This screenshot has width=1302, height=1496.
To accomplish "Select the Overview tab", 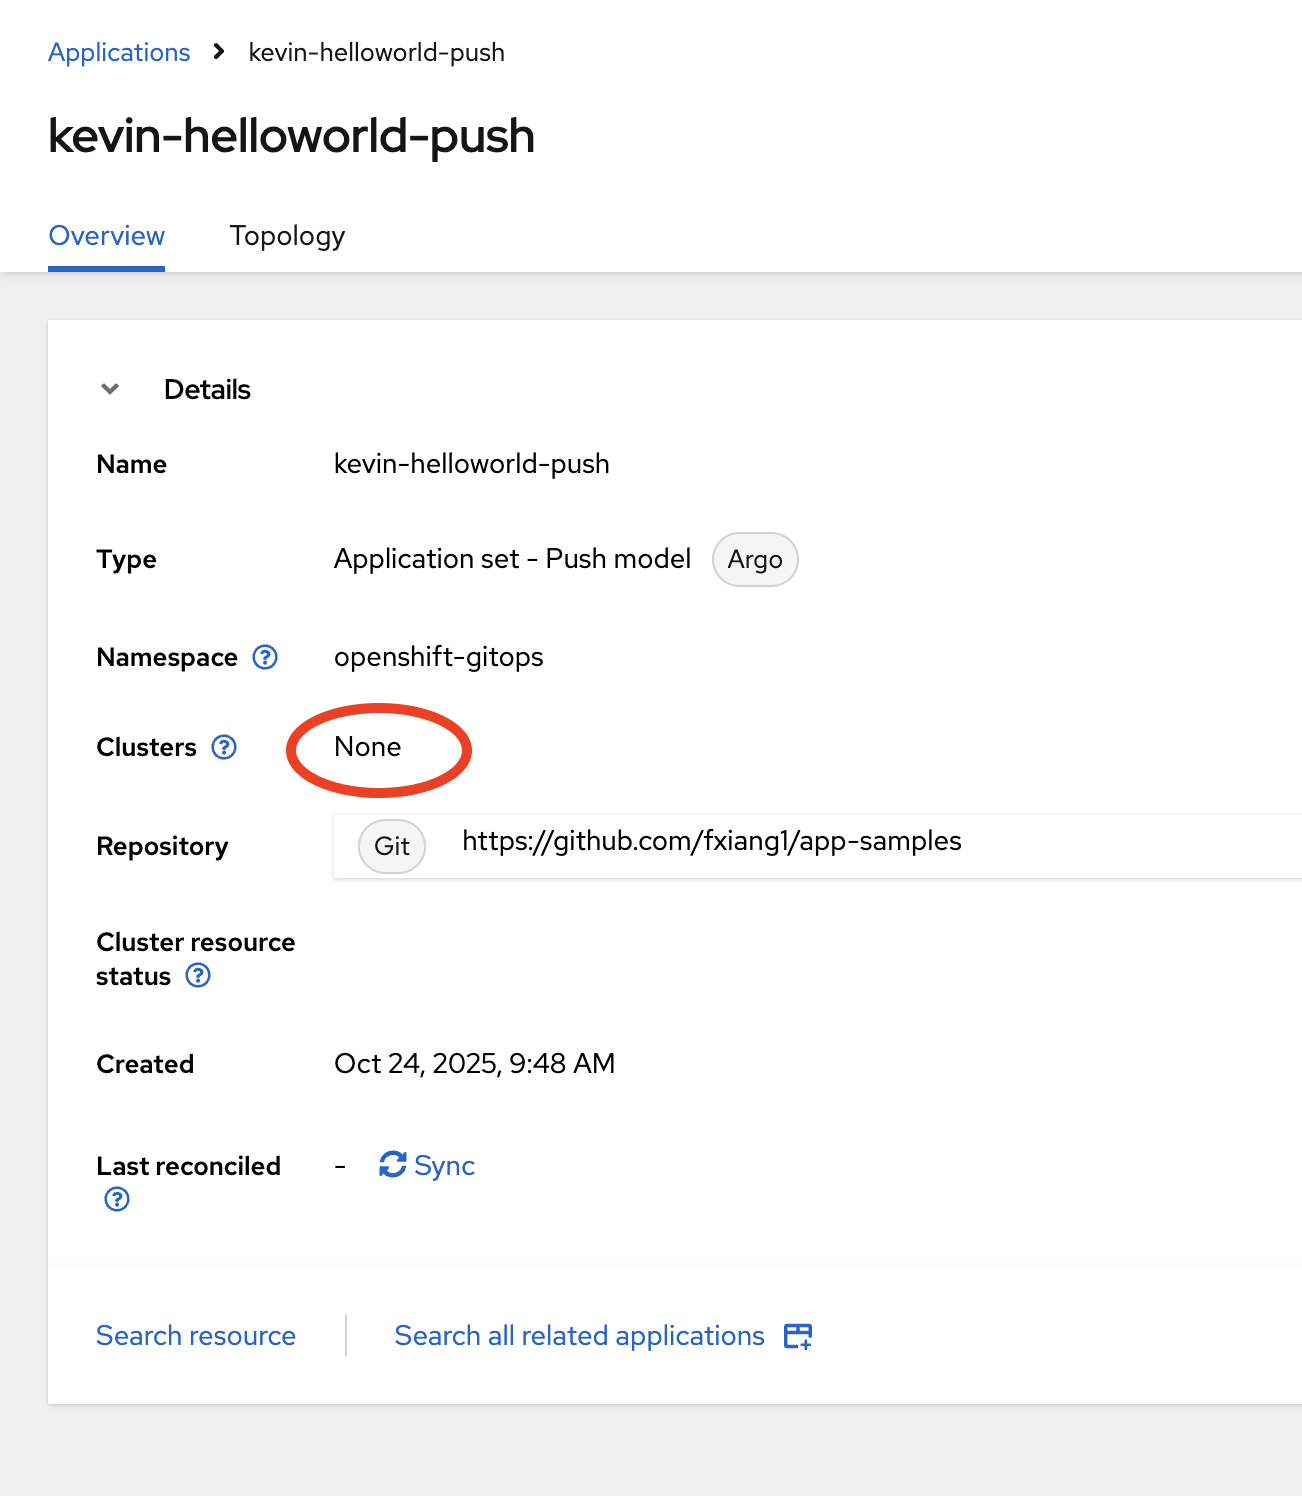I will (x=106, y=236).
